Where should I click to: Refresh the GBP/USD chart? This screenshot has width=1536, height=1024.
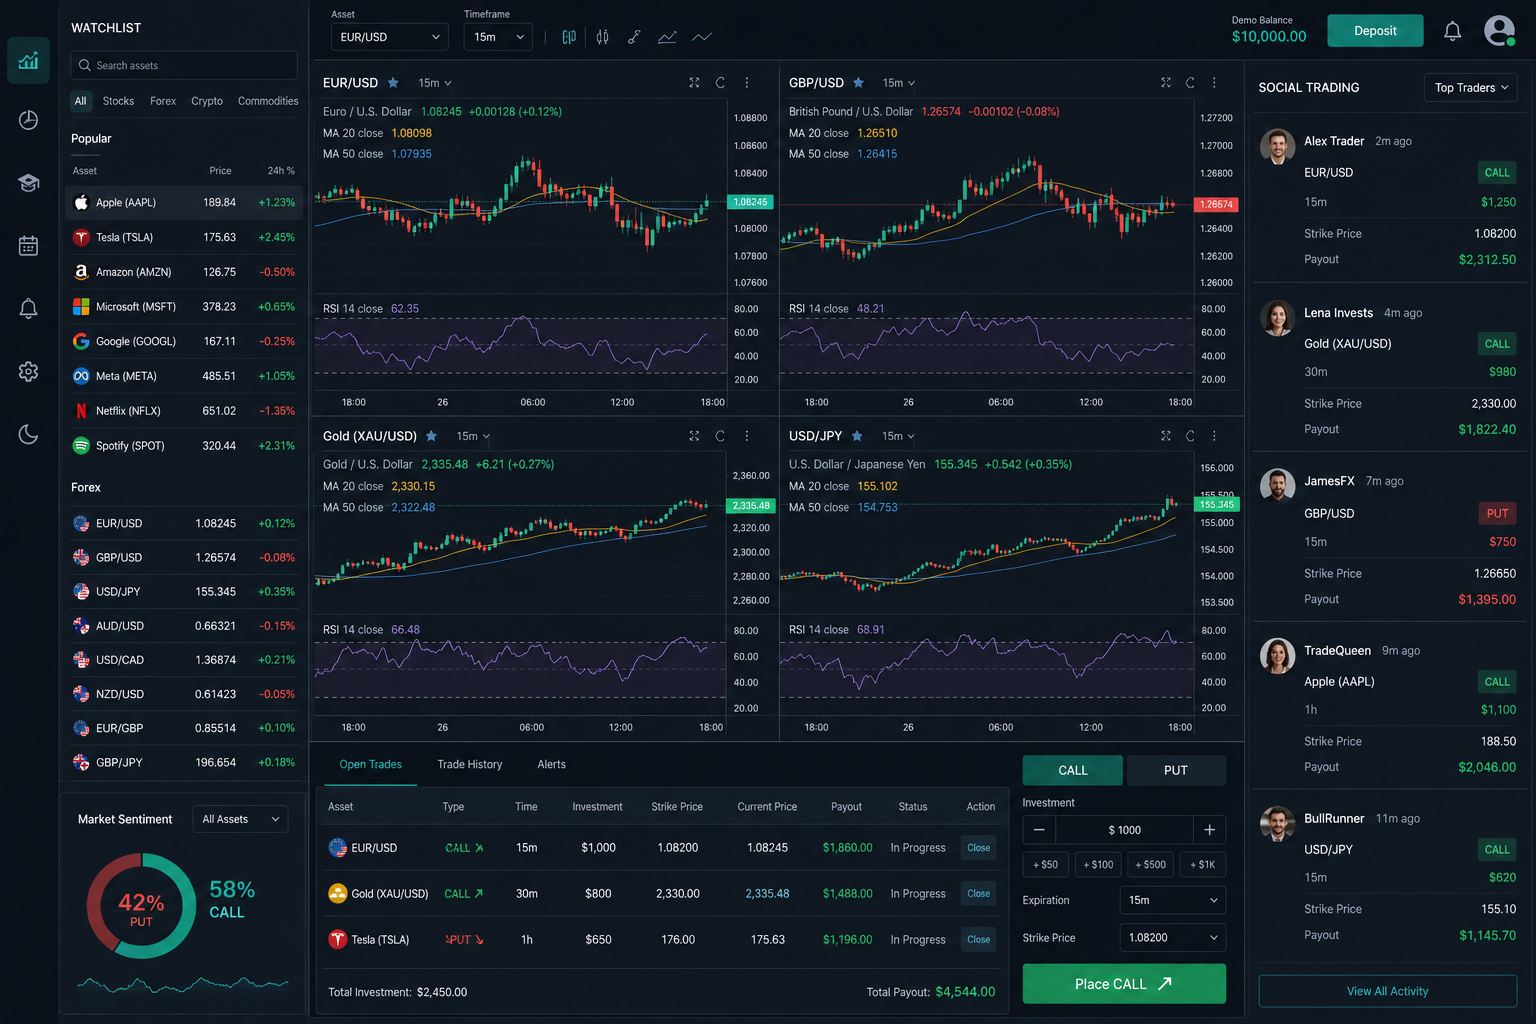pos(1190,83)
